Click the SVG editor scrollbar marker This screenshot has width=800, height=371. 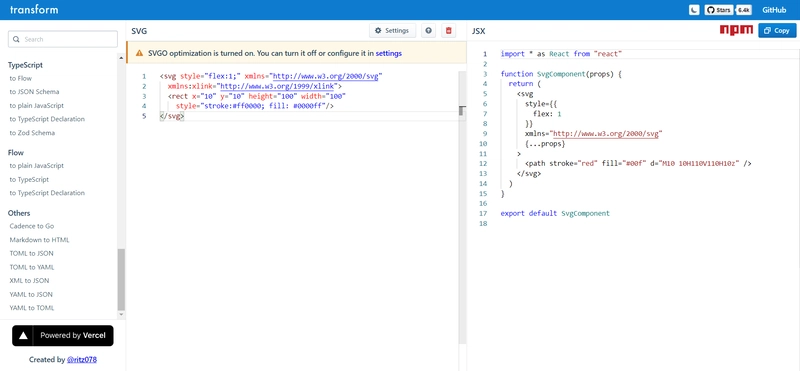462,111
